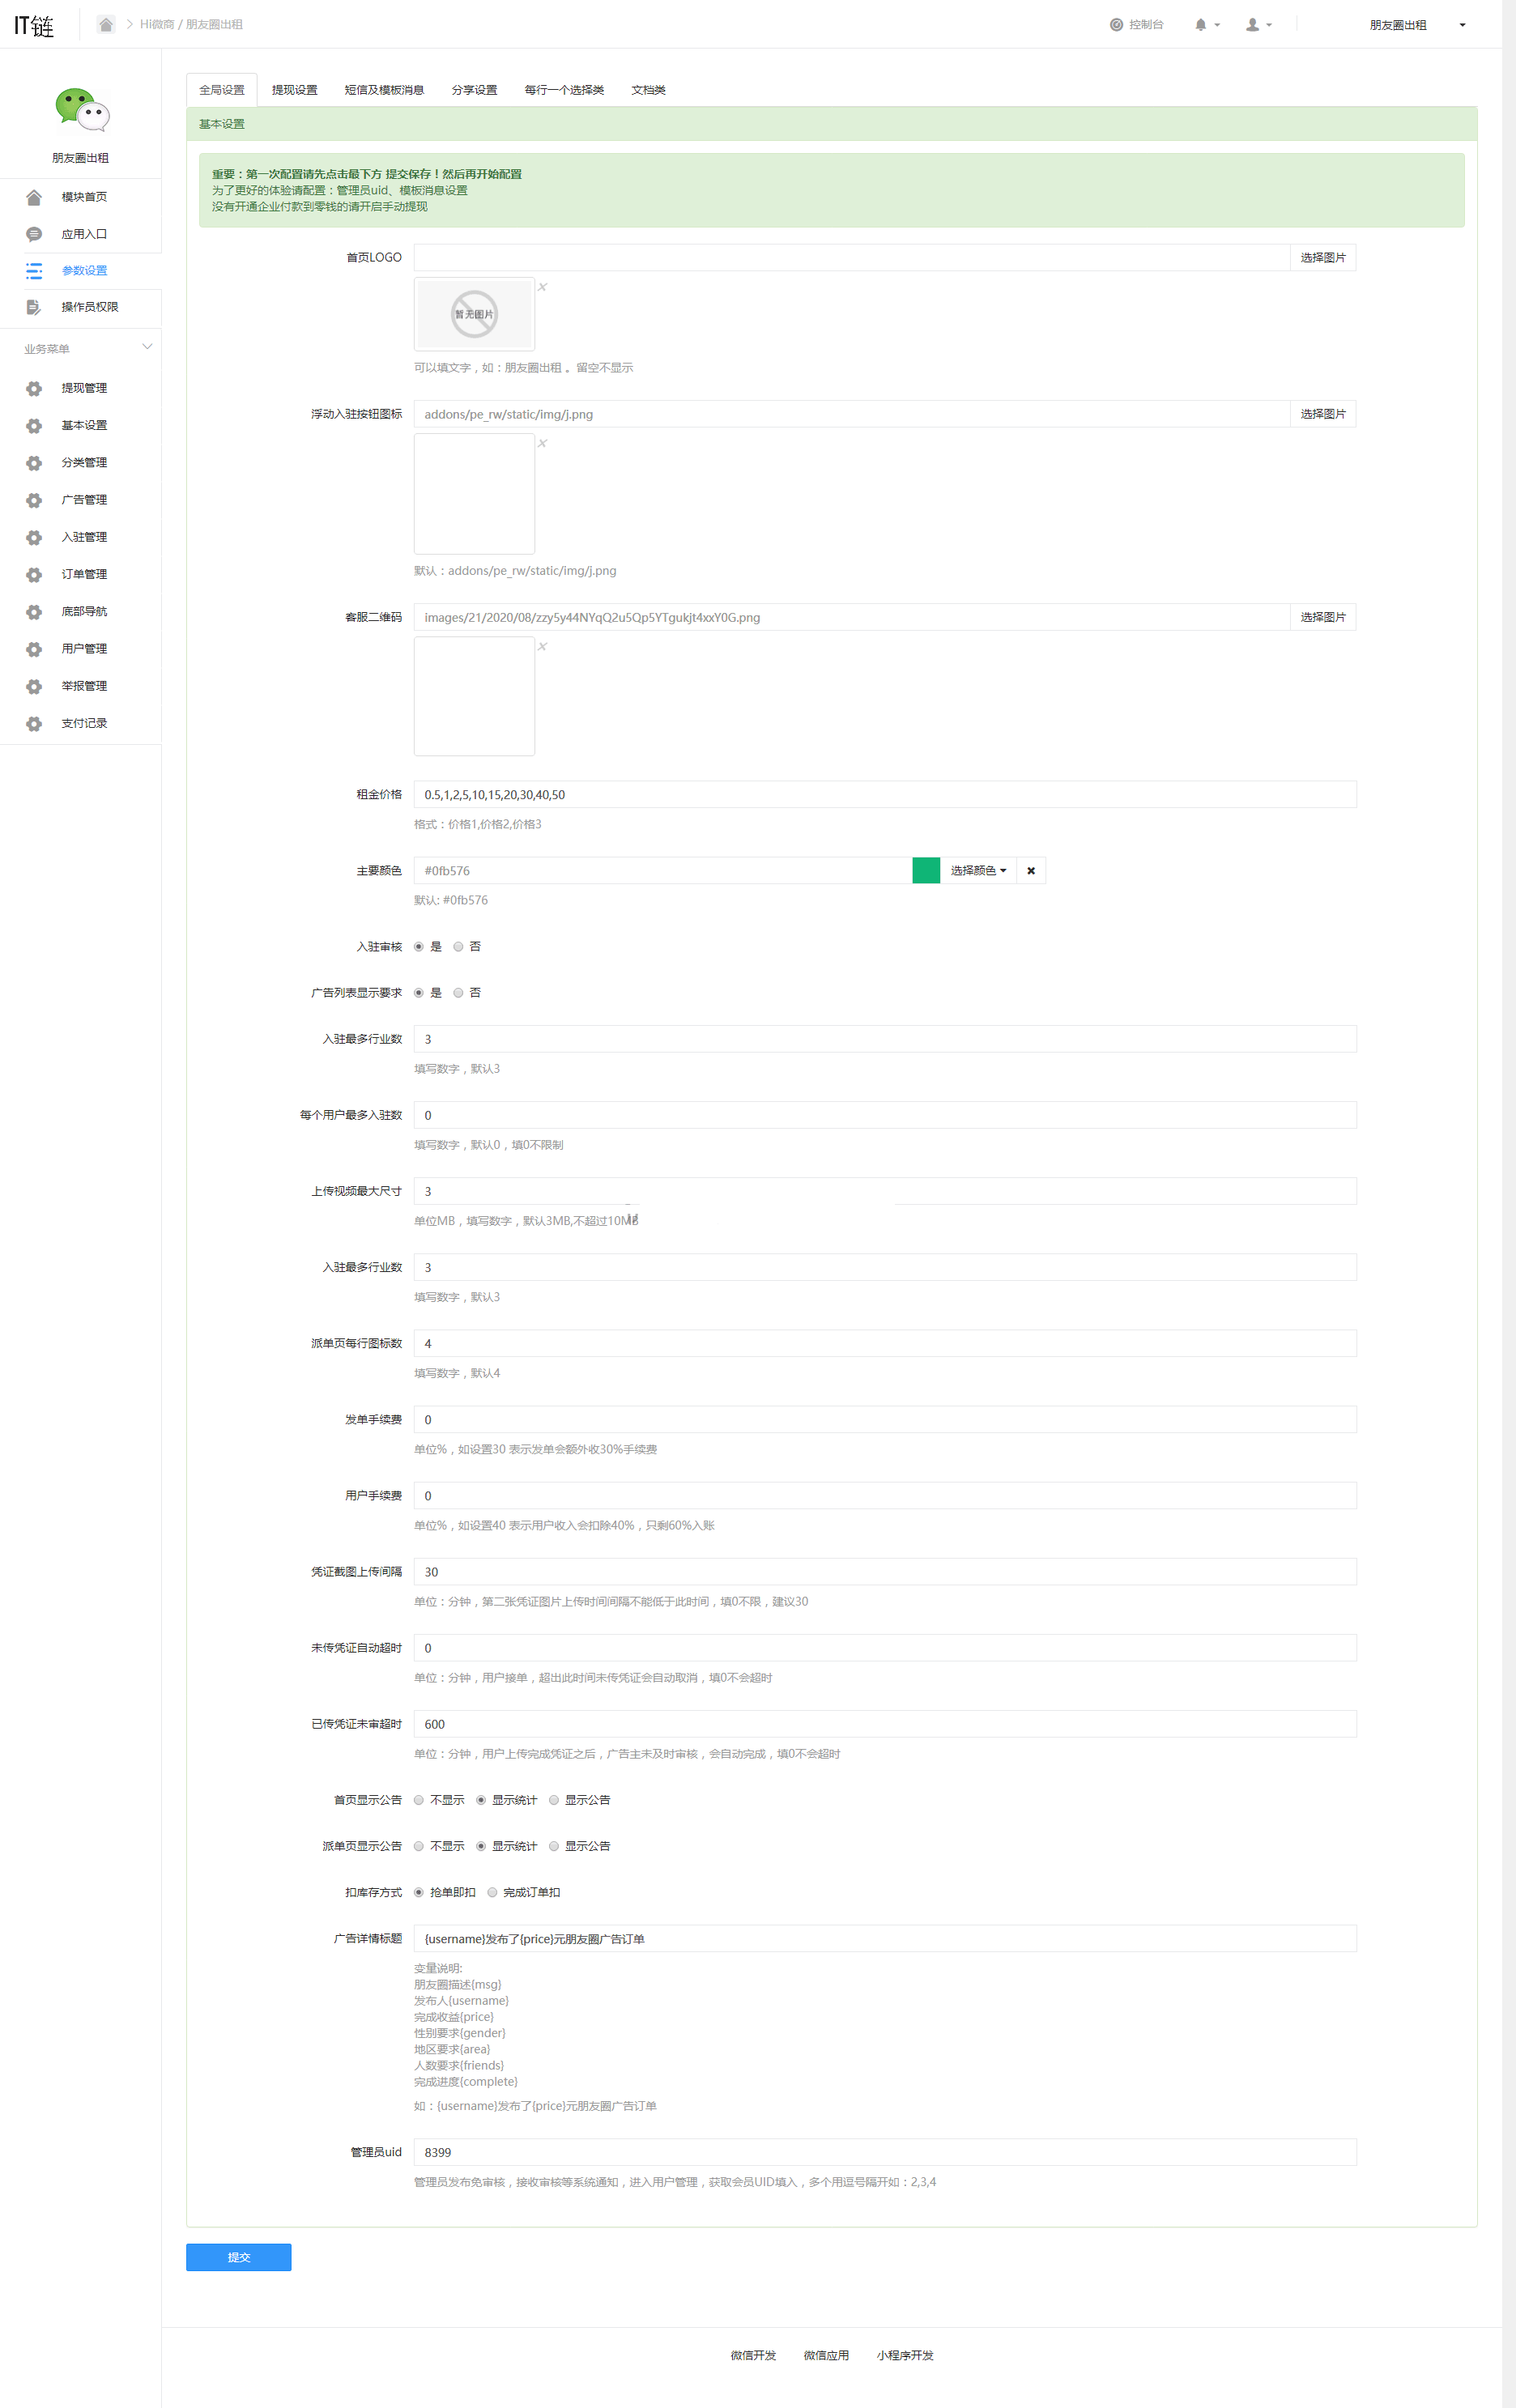Click the blue 提交 button
The height and width of the screenshot is (2408, 1516).
coord(239,2257)
